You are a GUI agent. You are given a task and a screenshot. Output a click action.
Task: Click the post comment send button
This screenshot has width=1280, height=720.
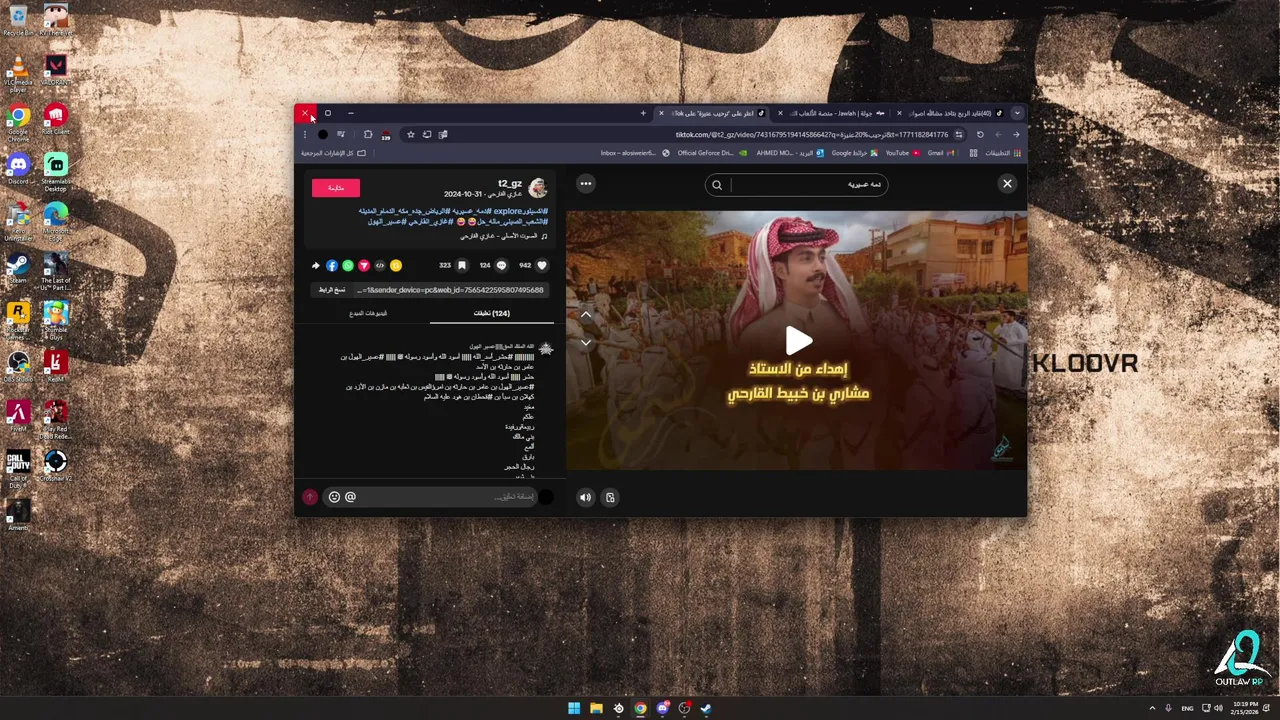pos(310,497)
